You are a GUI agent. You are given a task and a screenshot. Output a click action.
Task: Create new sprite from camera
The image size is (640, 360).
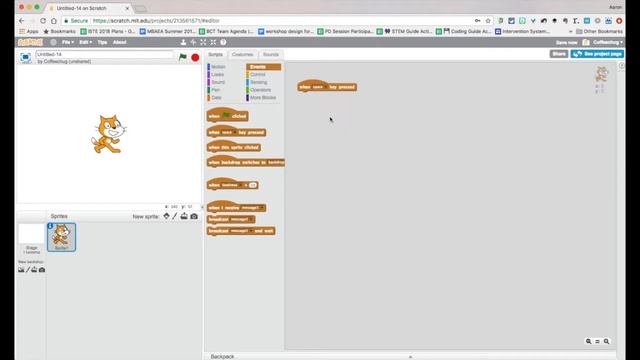(194, 216)
